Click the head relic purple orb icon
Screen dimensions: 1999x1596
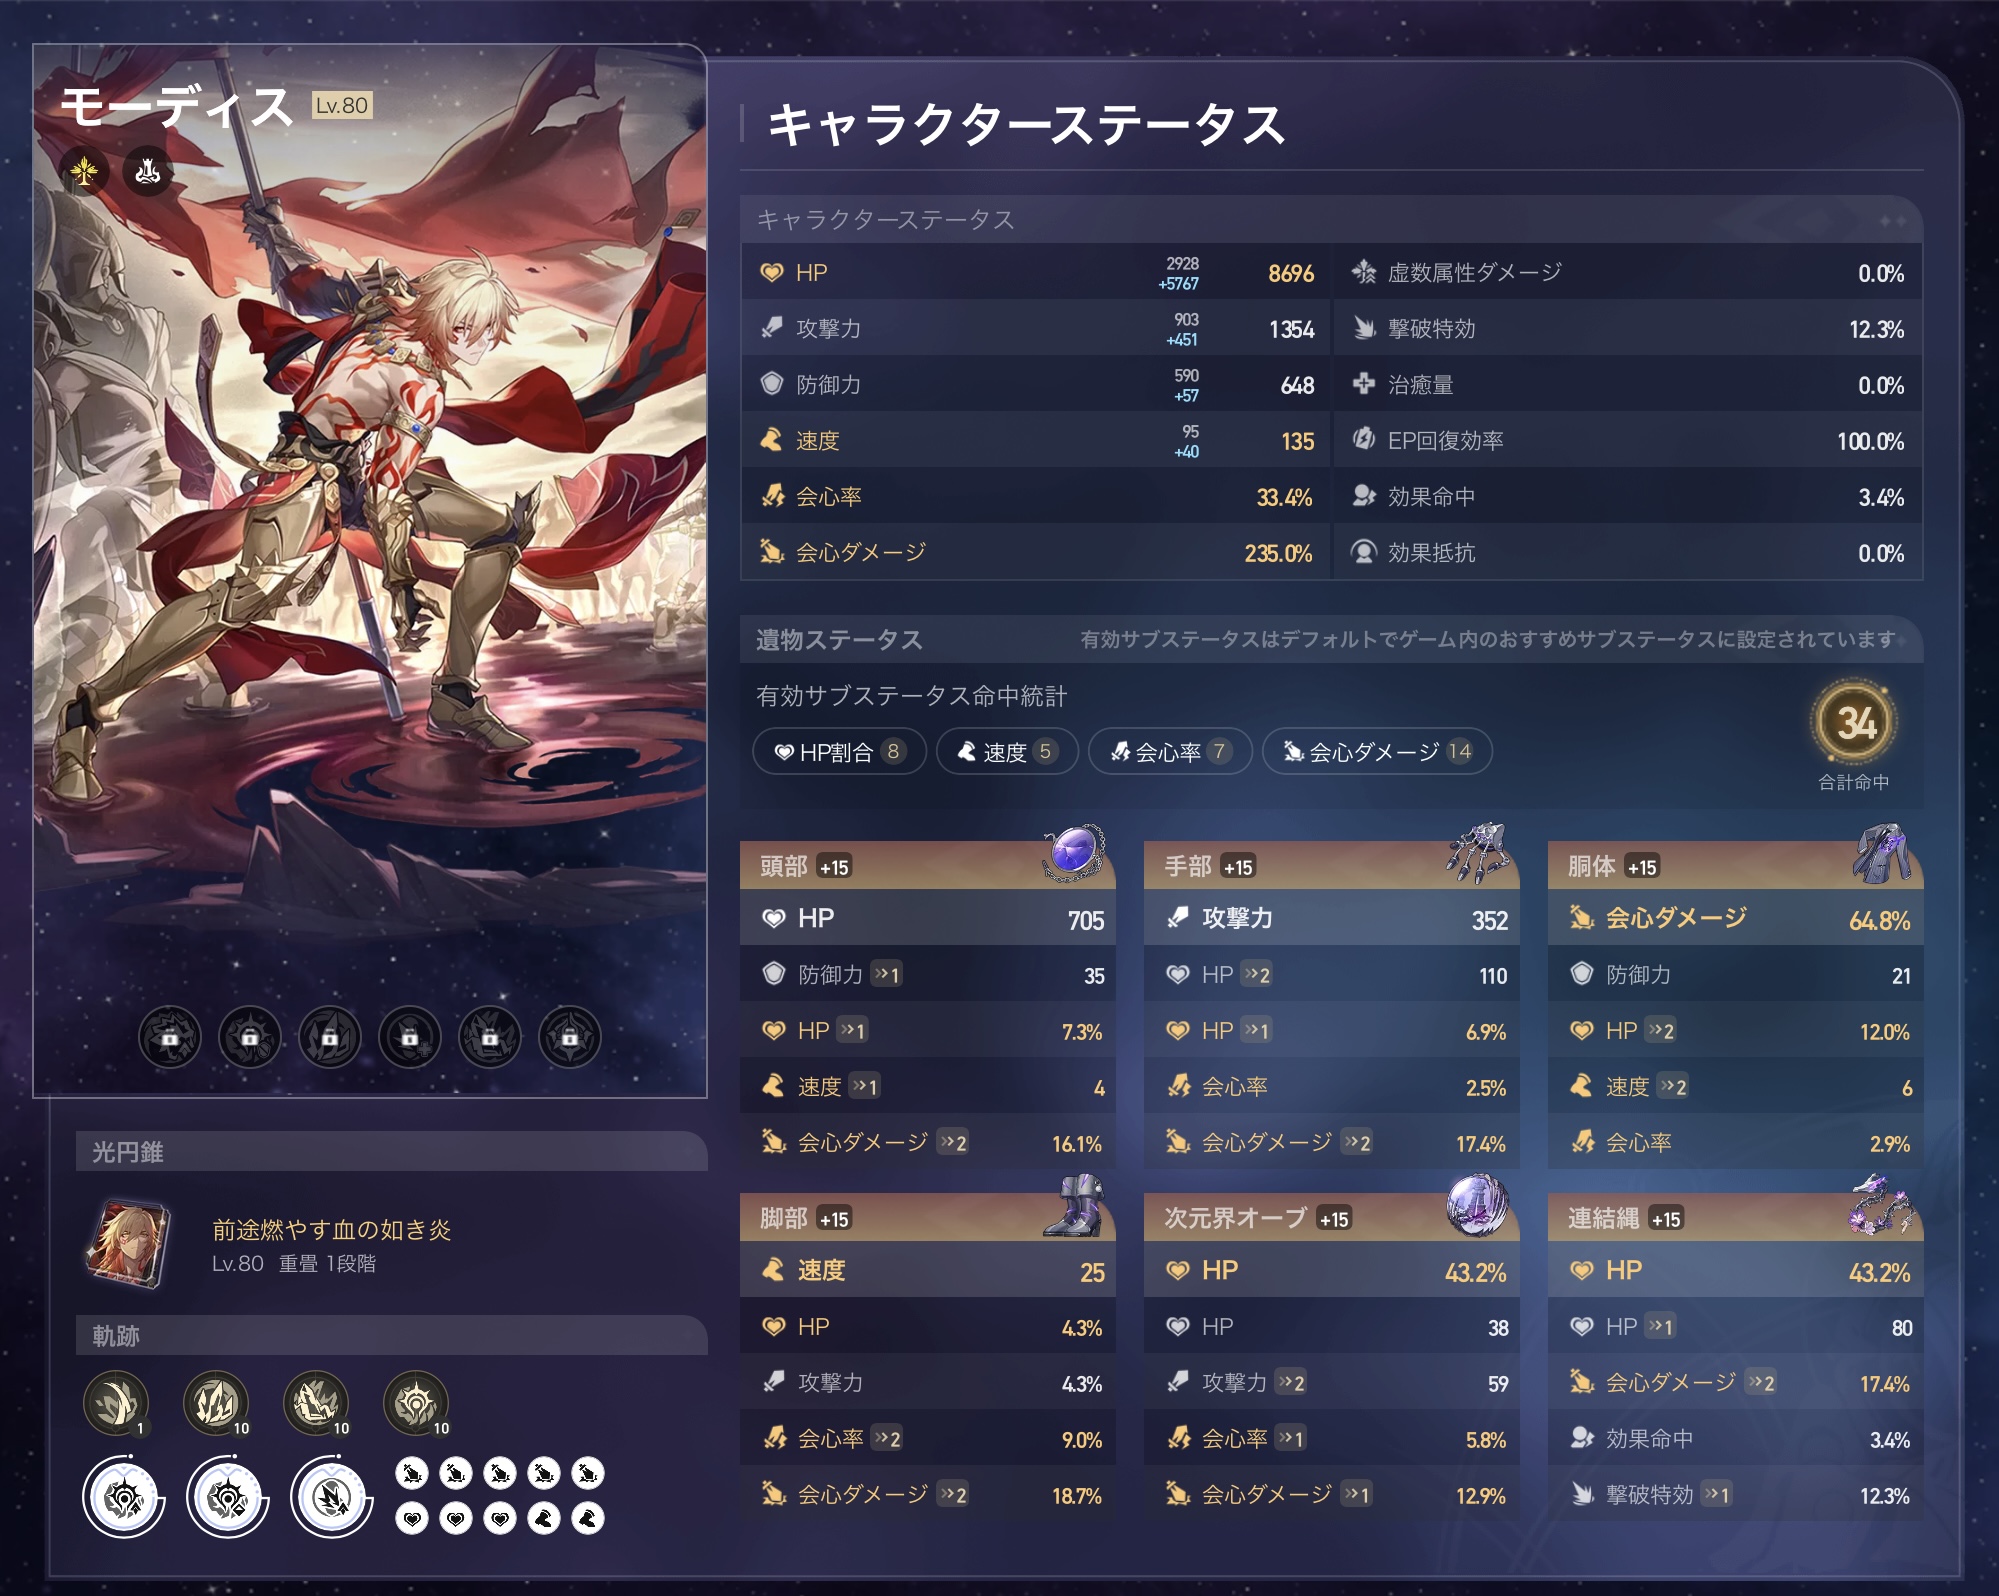(x=1074, y=853)
